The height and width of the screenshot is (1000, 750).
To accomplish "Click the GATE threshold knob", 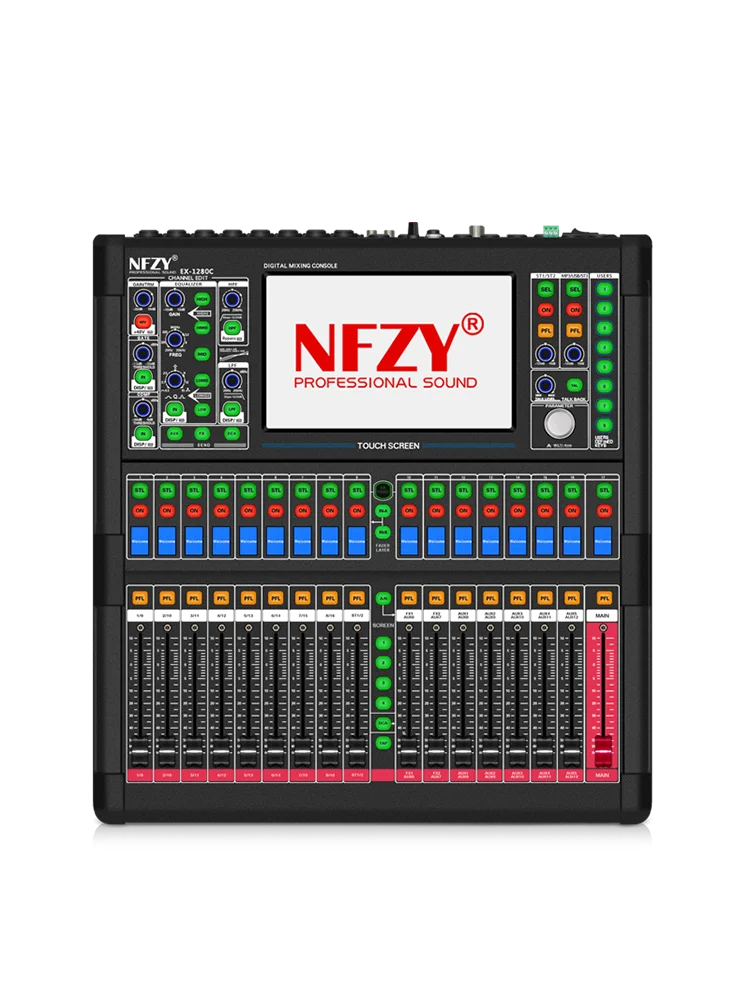I will tap(143, 353).
